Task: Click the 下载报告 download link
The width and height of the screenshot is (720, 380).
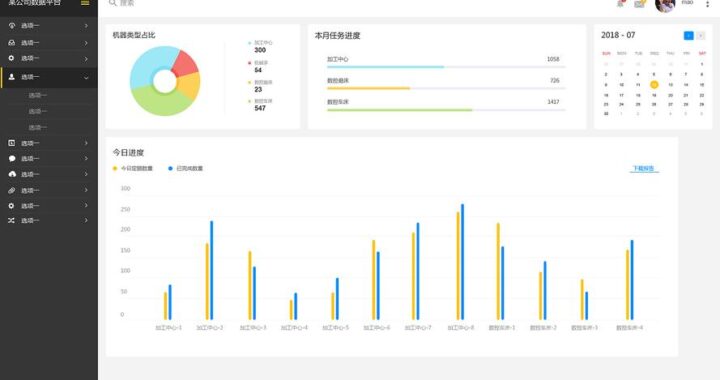Action: (x=644, y=168)
